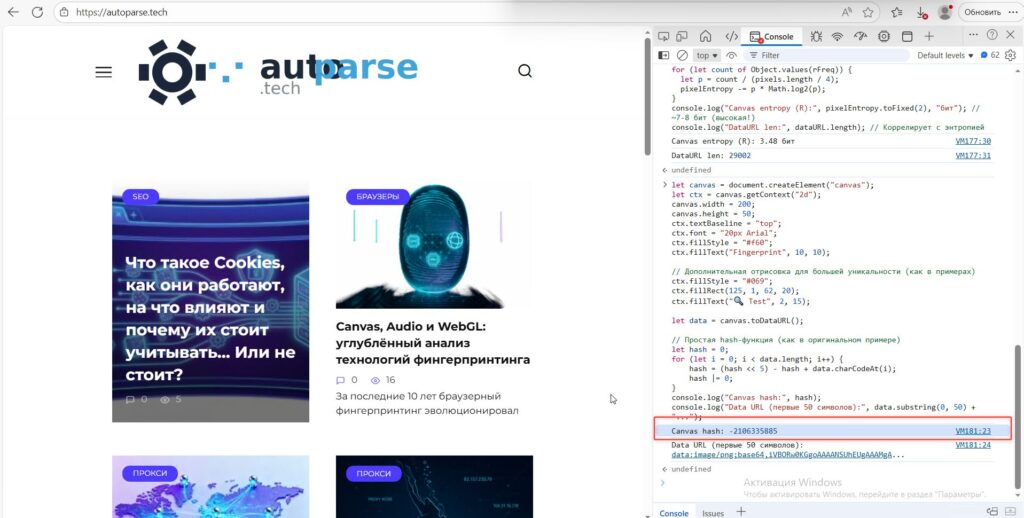Toggle the console sidebar panel

[x=664, y=56]
